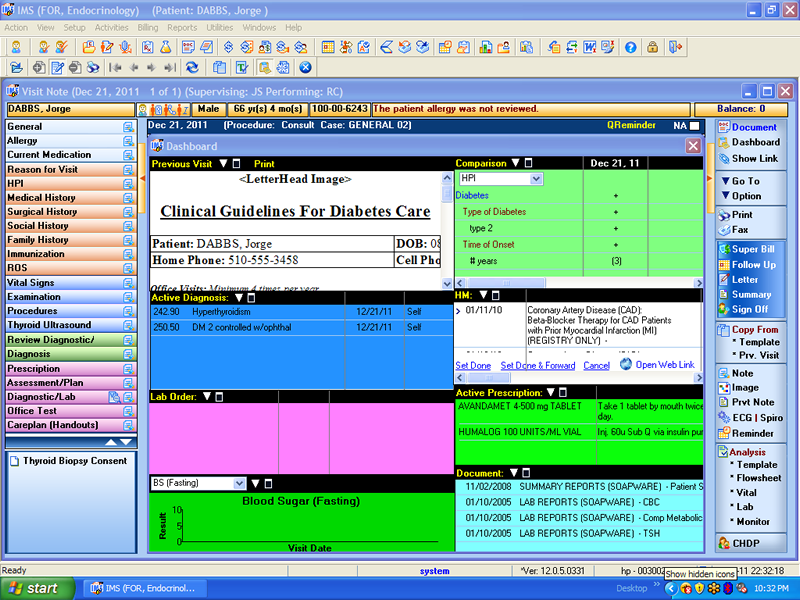Expand the Lab Order triangle menu

pos(207,396)
